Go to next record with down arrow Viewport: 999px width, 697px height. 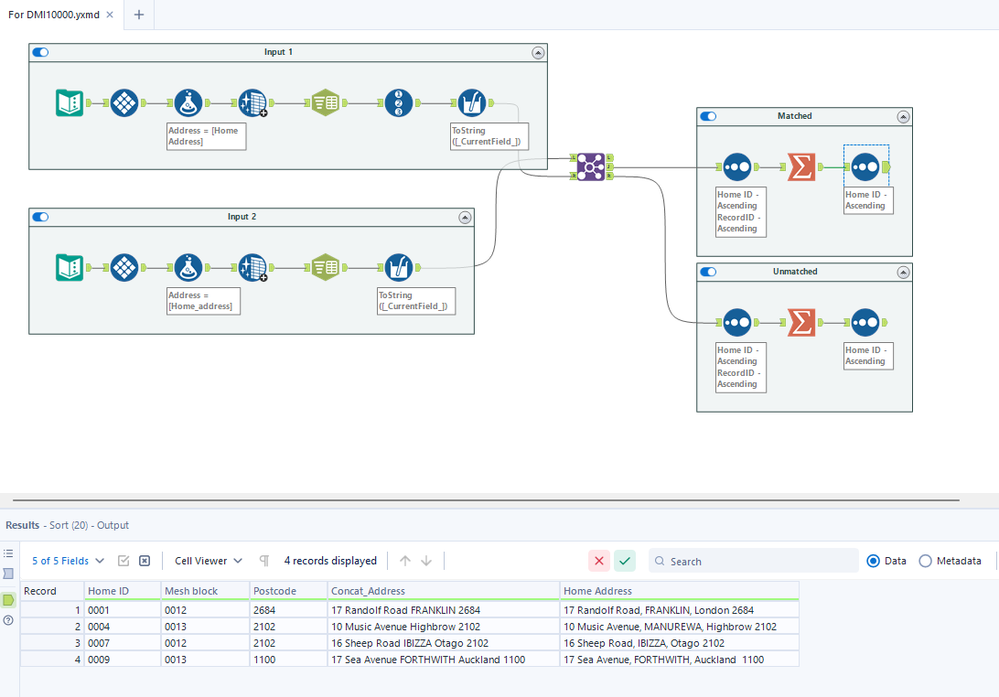(426, 561)
